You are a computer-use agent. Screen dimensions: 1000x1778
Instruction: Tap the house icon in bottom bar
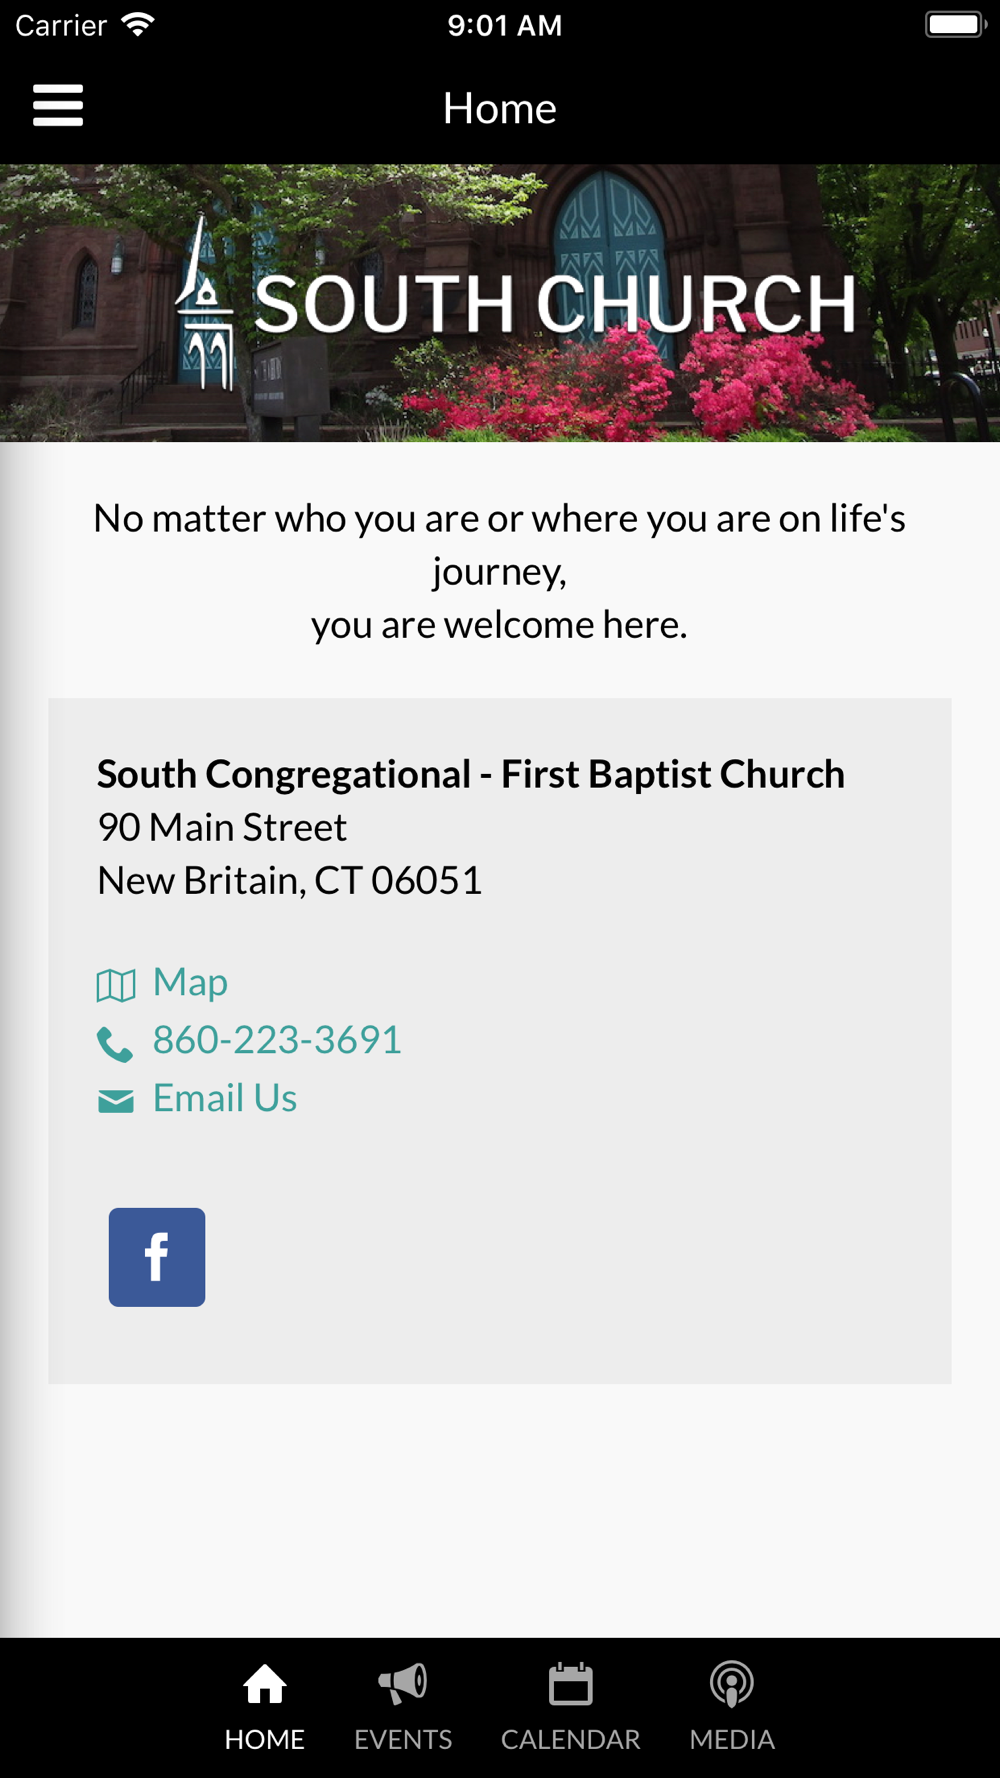click(x=265, y=1684)
